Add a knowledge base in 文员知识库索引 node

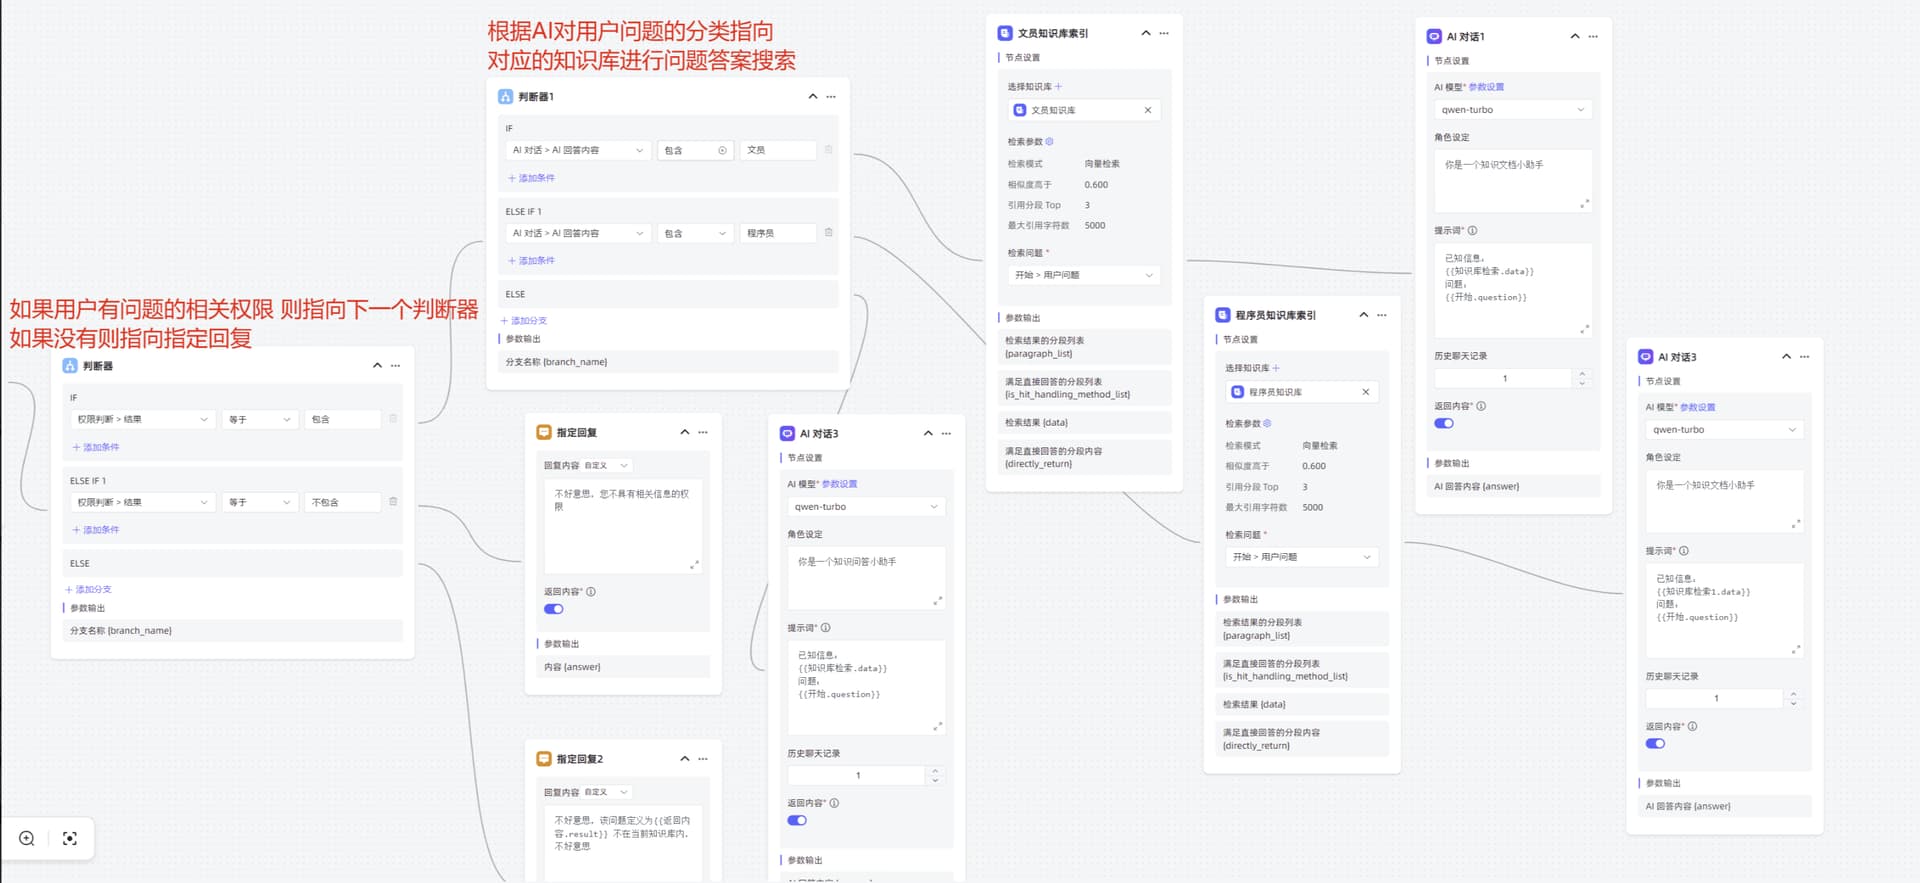pos(1059,87)
